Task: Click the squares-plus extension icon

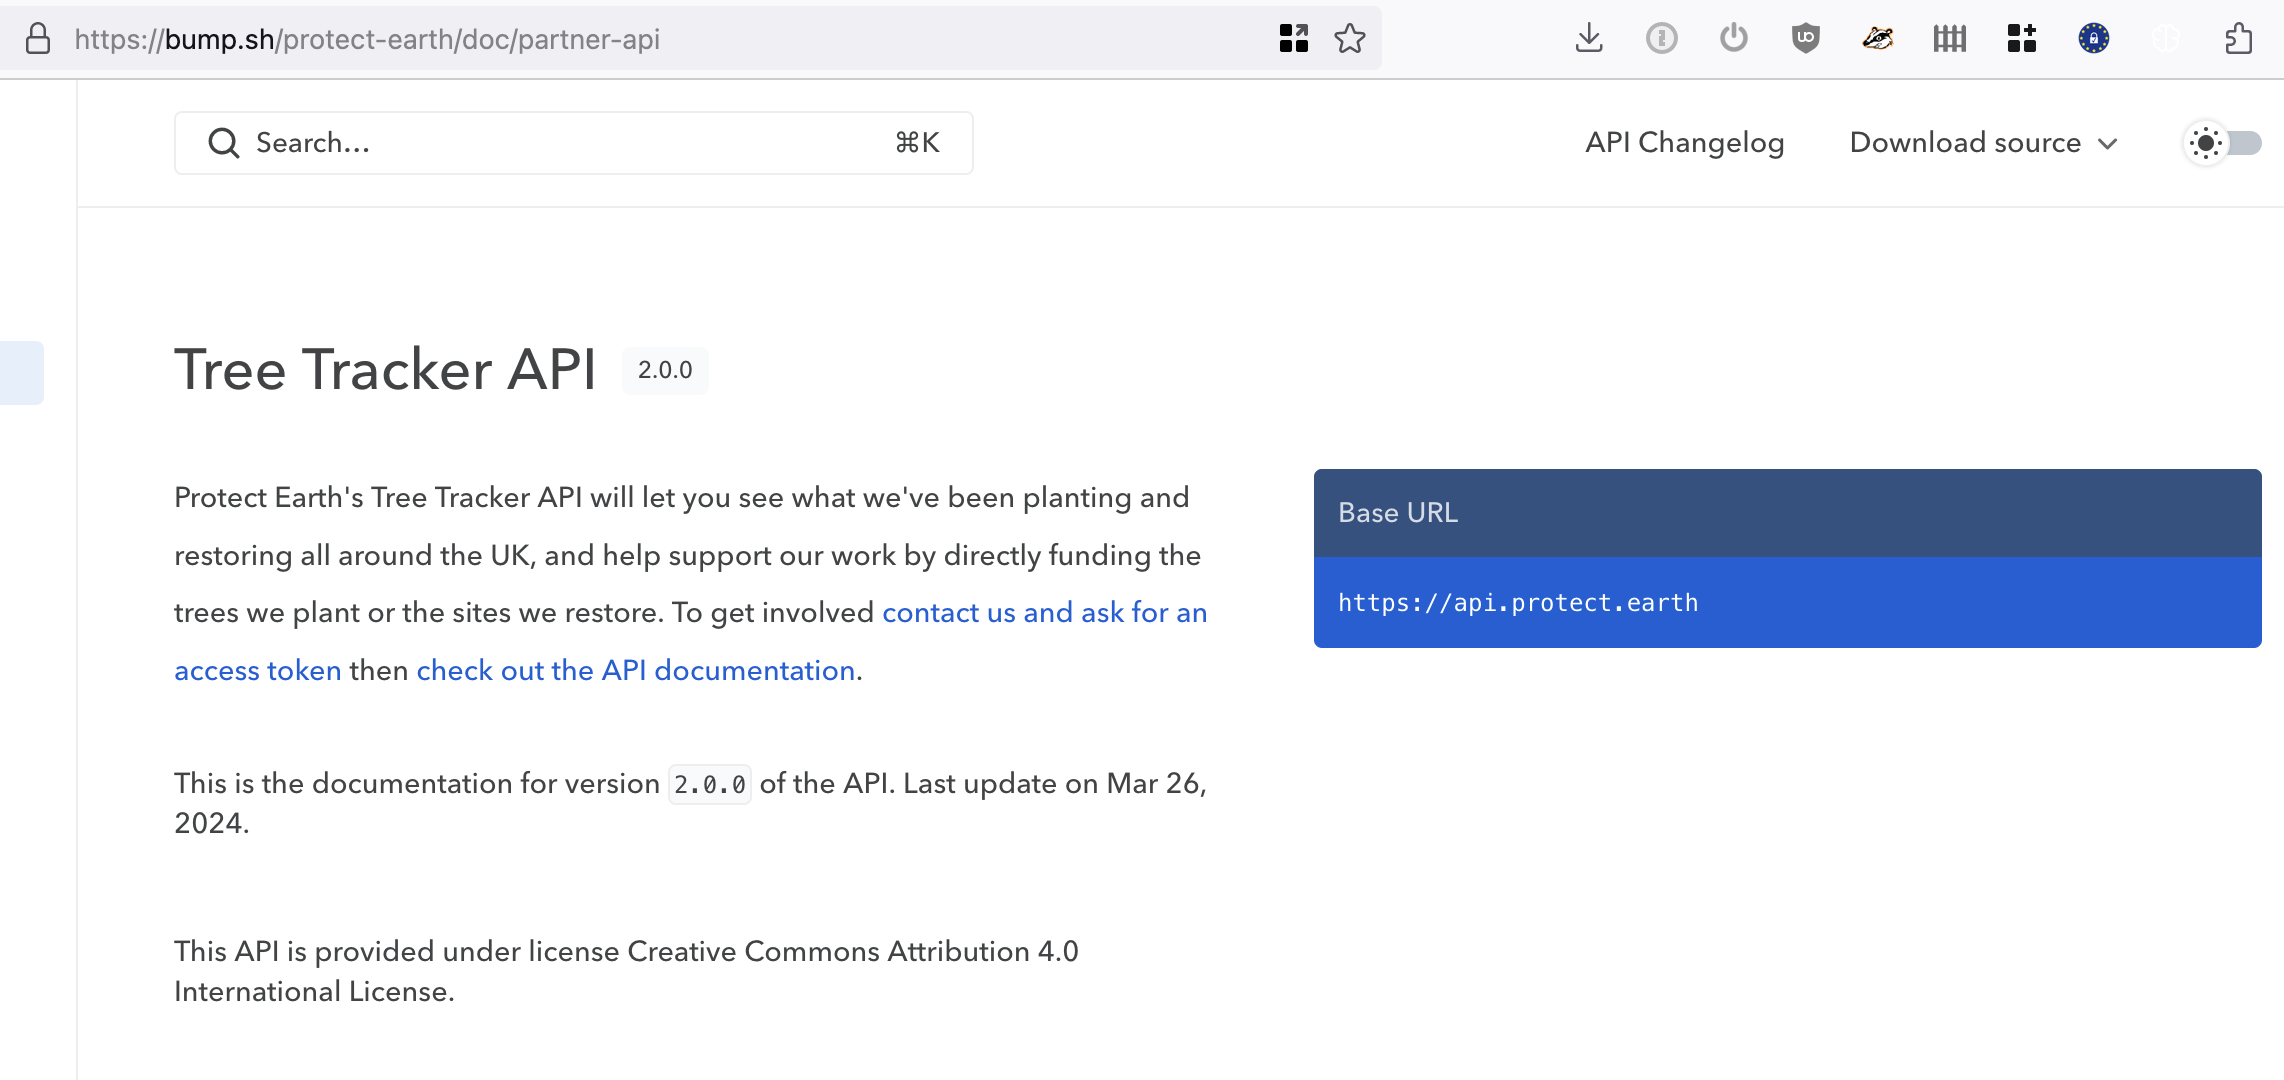Action: pyautogui.click(x=2021, y=39)
